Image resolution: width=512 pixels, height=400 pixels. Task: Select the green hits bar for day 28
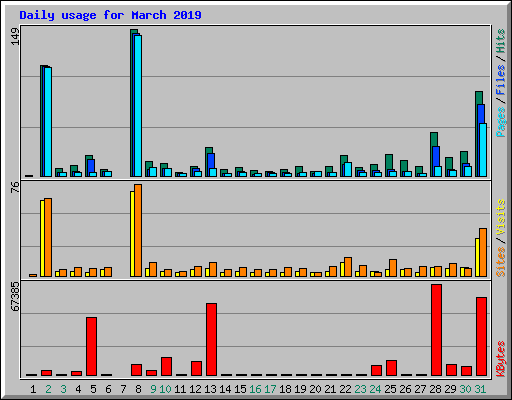[x=434, y=139]
